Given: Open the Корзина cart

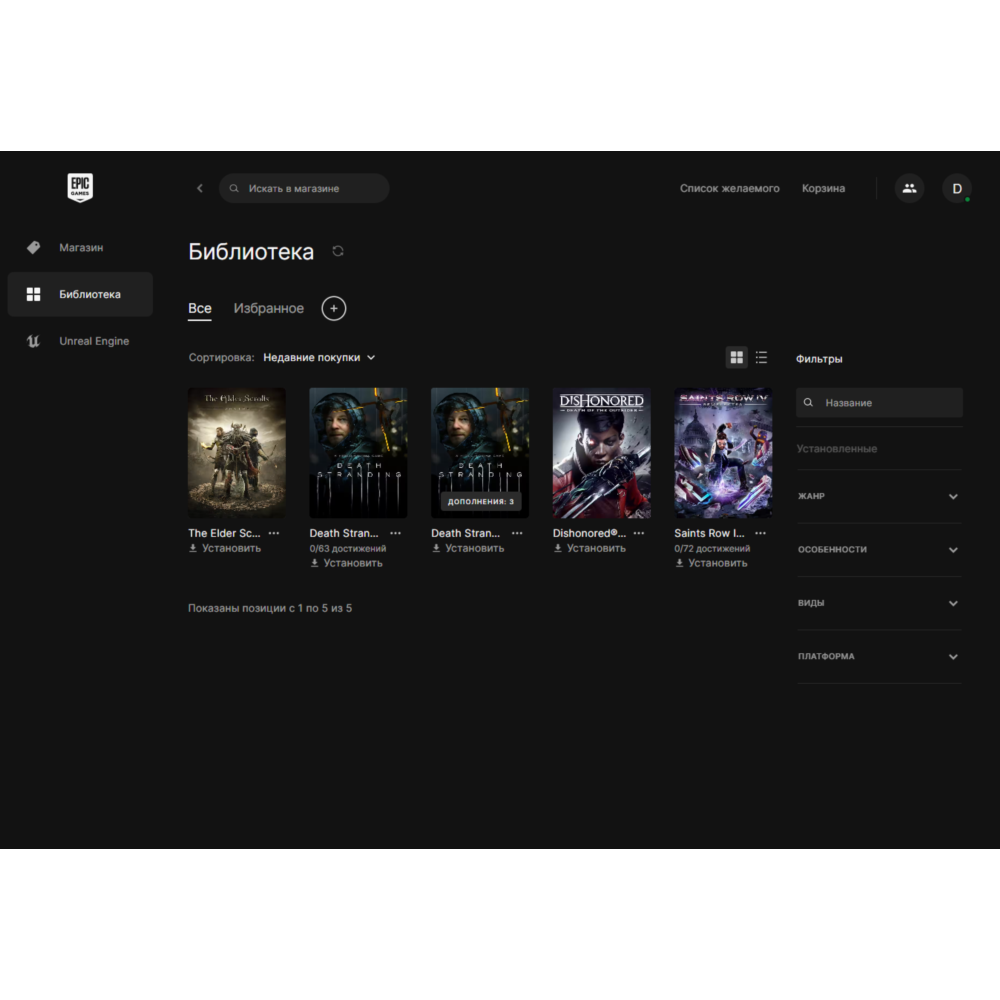Looking at the screenshot, I should tap(823, 188).
